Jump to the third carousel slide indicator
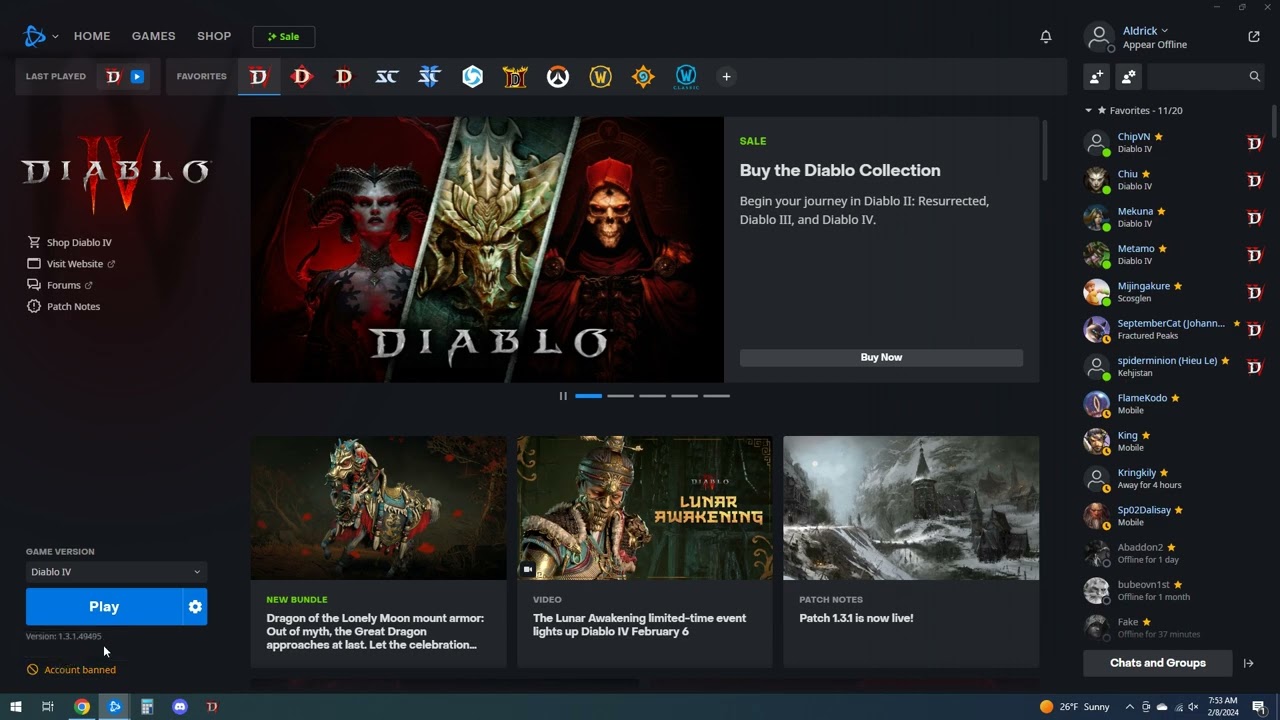This screenshot has width=1280, height=720. click(652, 396)
